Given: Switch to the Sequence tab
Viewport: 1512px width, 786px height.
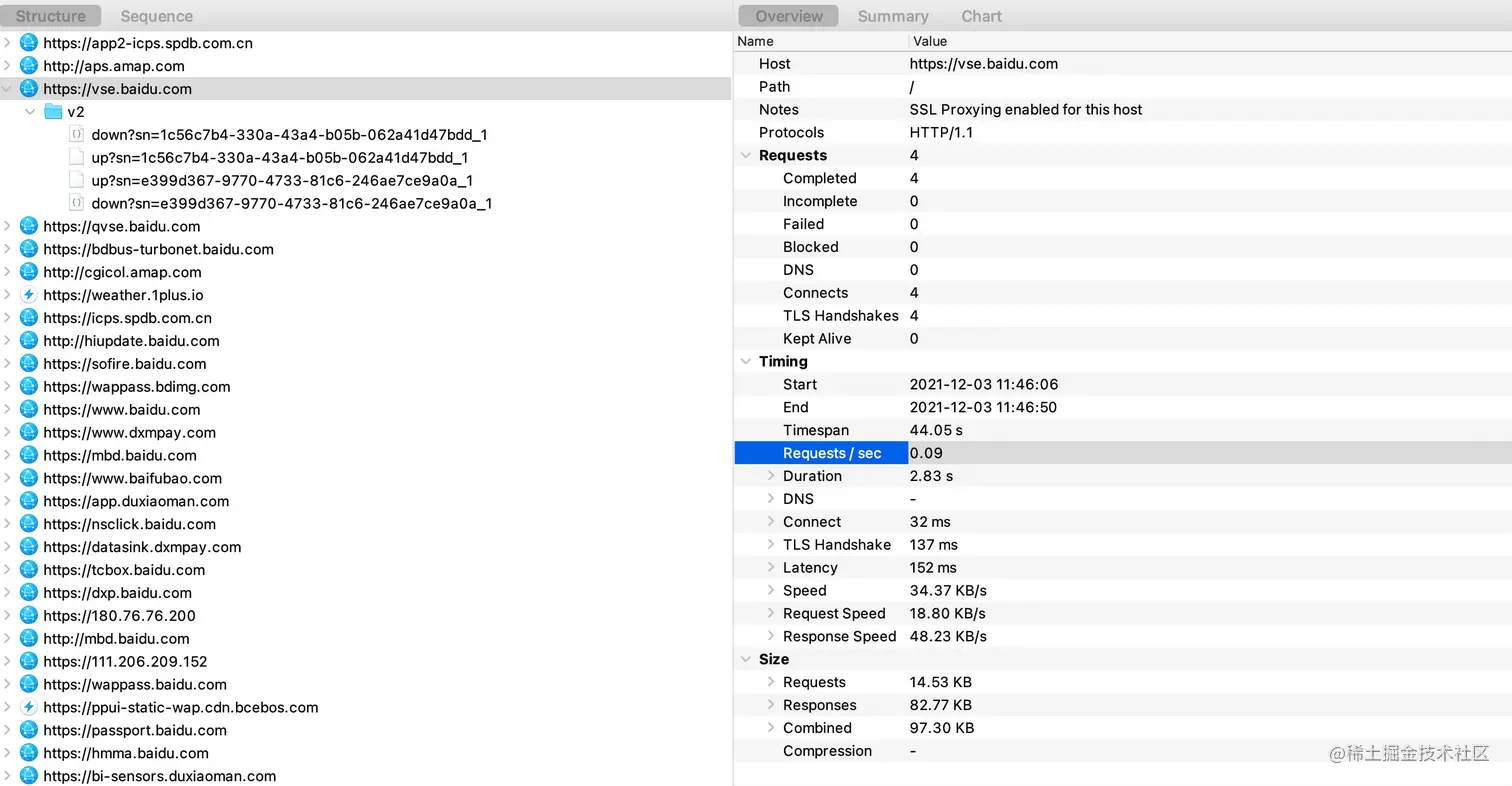Looking at the screenshot, I should pos(156,16).
